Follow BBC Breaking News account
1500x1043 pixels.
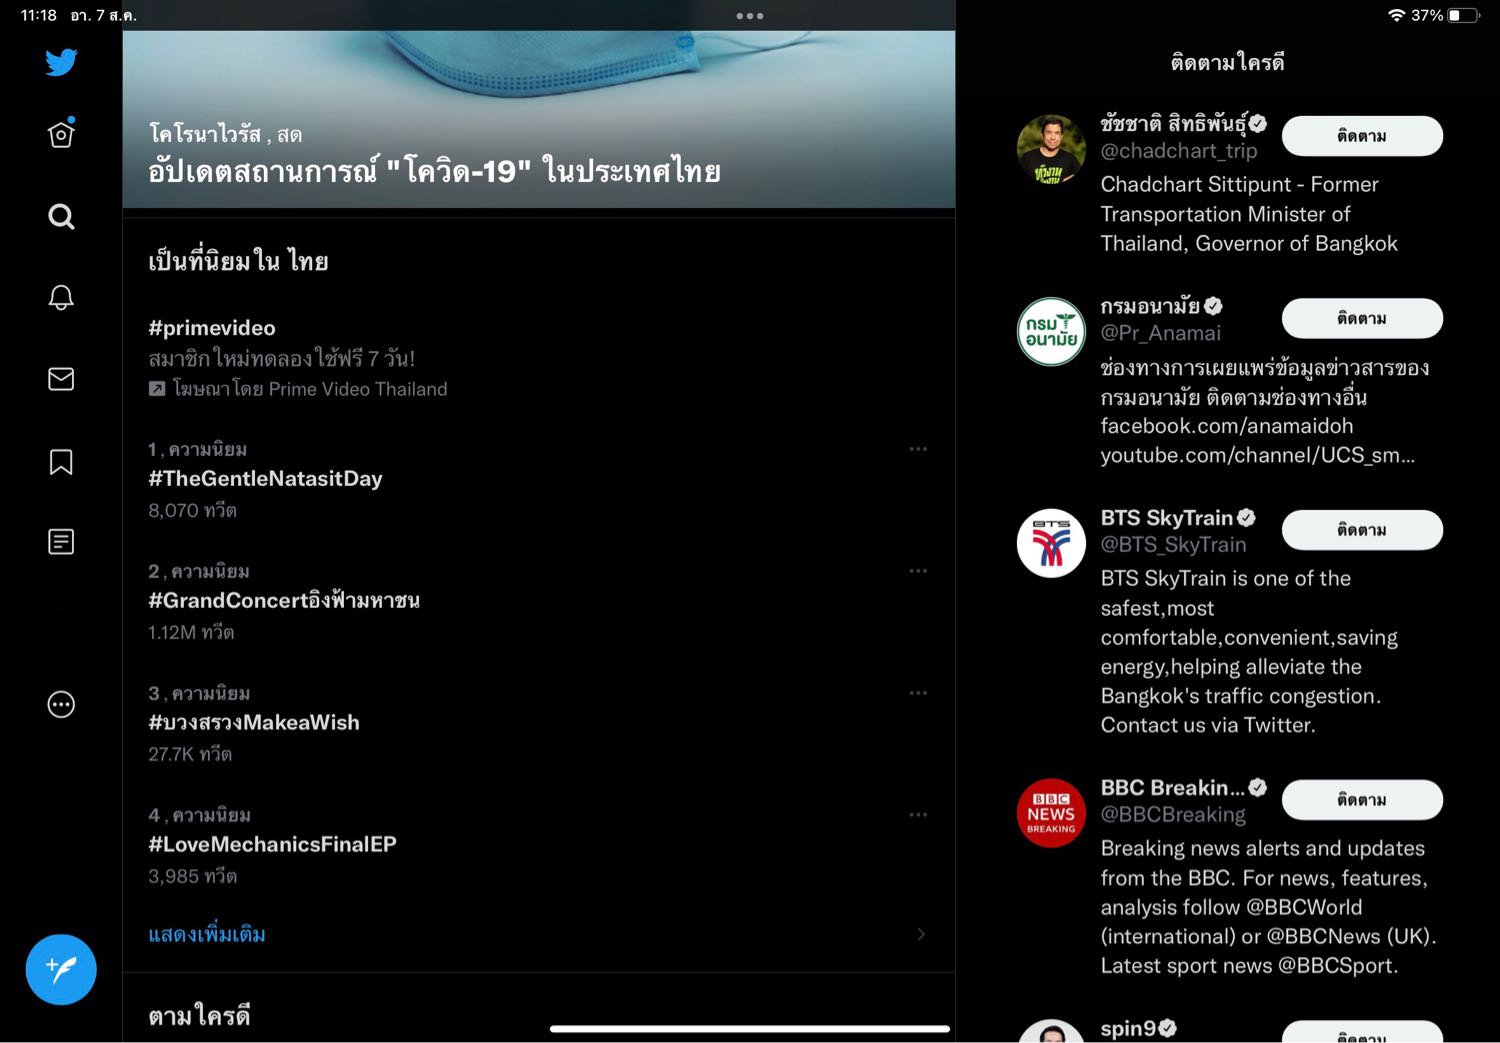(x=1362, y=800)
